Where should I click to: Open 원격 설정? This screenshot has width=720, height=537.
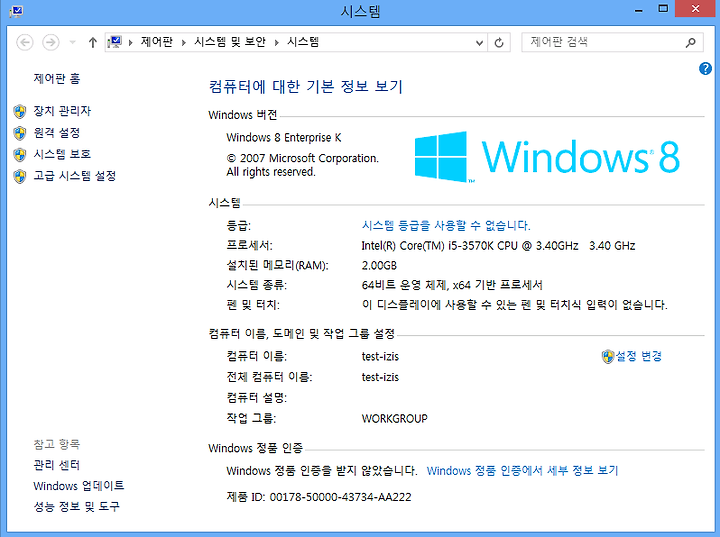(x=57, y=133)
